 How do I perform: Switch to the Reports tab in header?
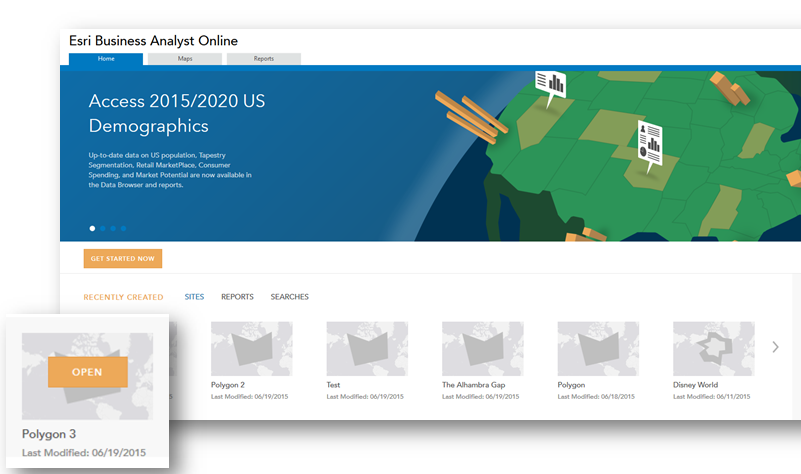click(x=264, y=59)
